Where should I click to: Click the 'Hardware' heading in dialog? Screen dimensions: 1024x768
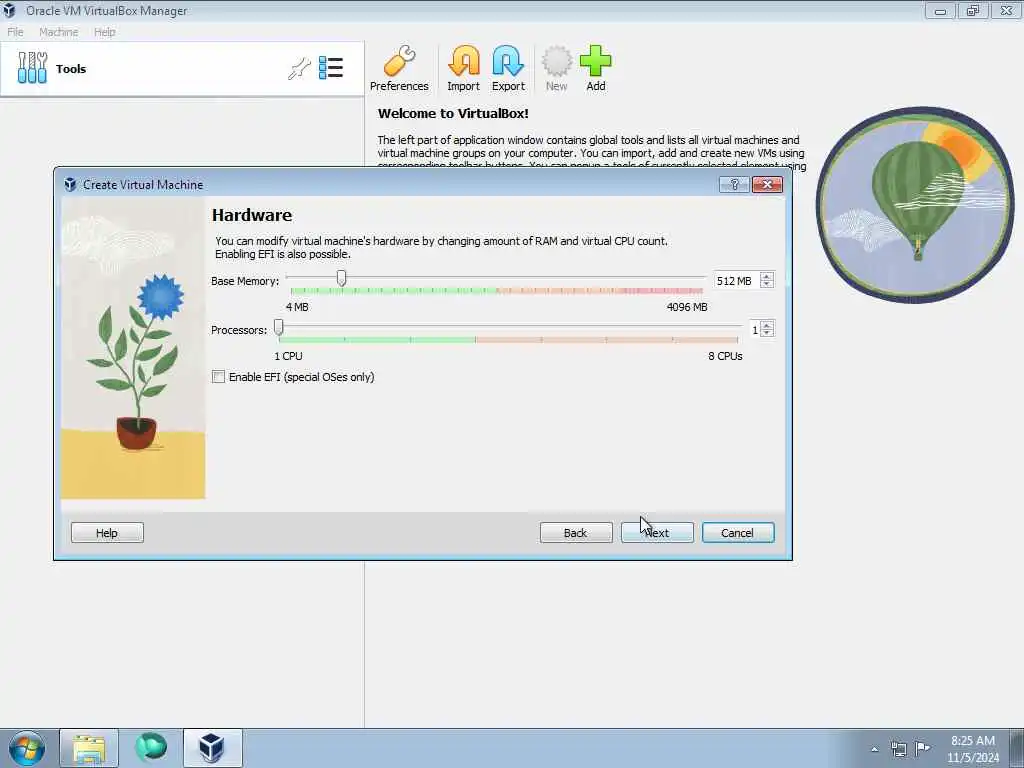coord(252,215)
